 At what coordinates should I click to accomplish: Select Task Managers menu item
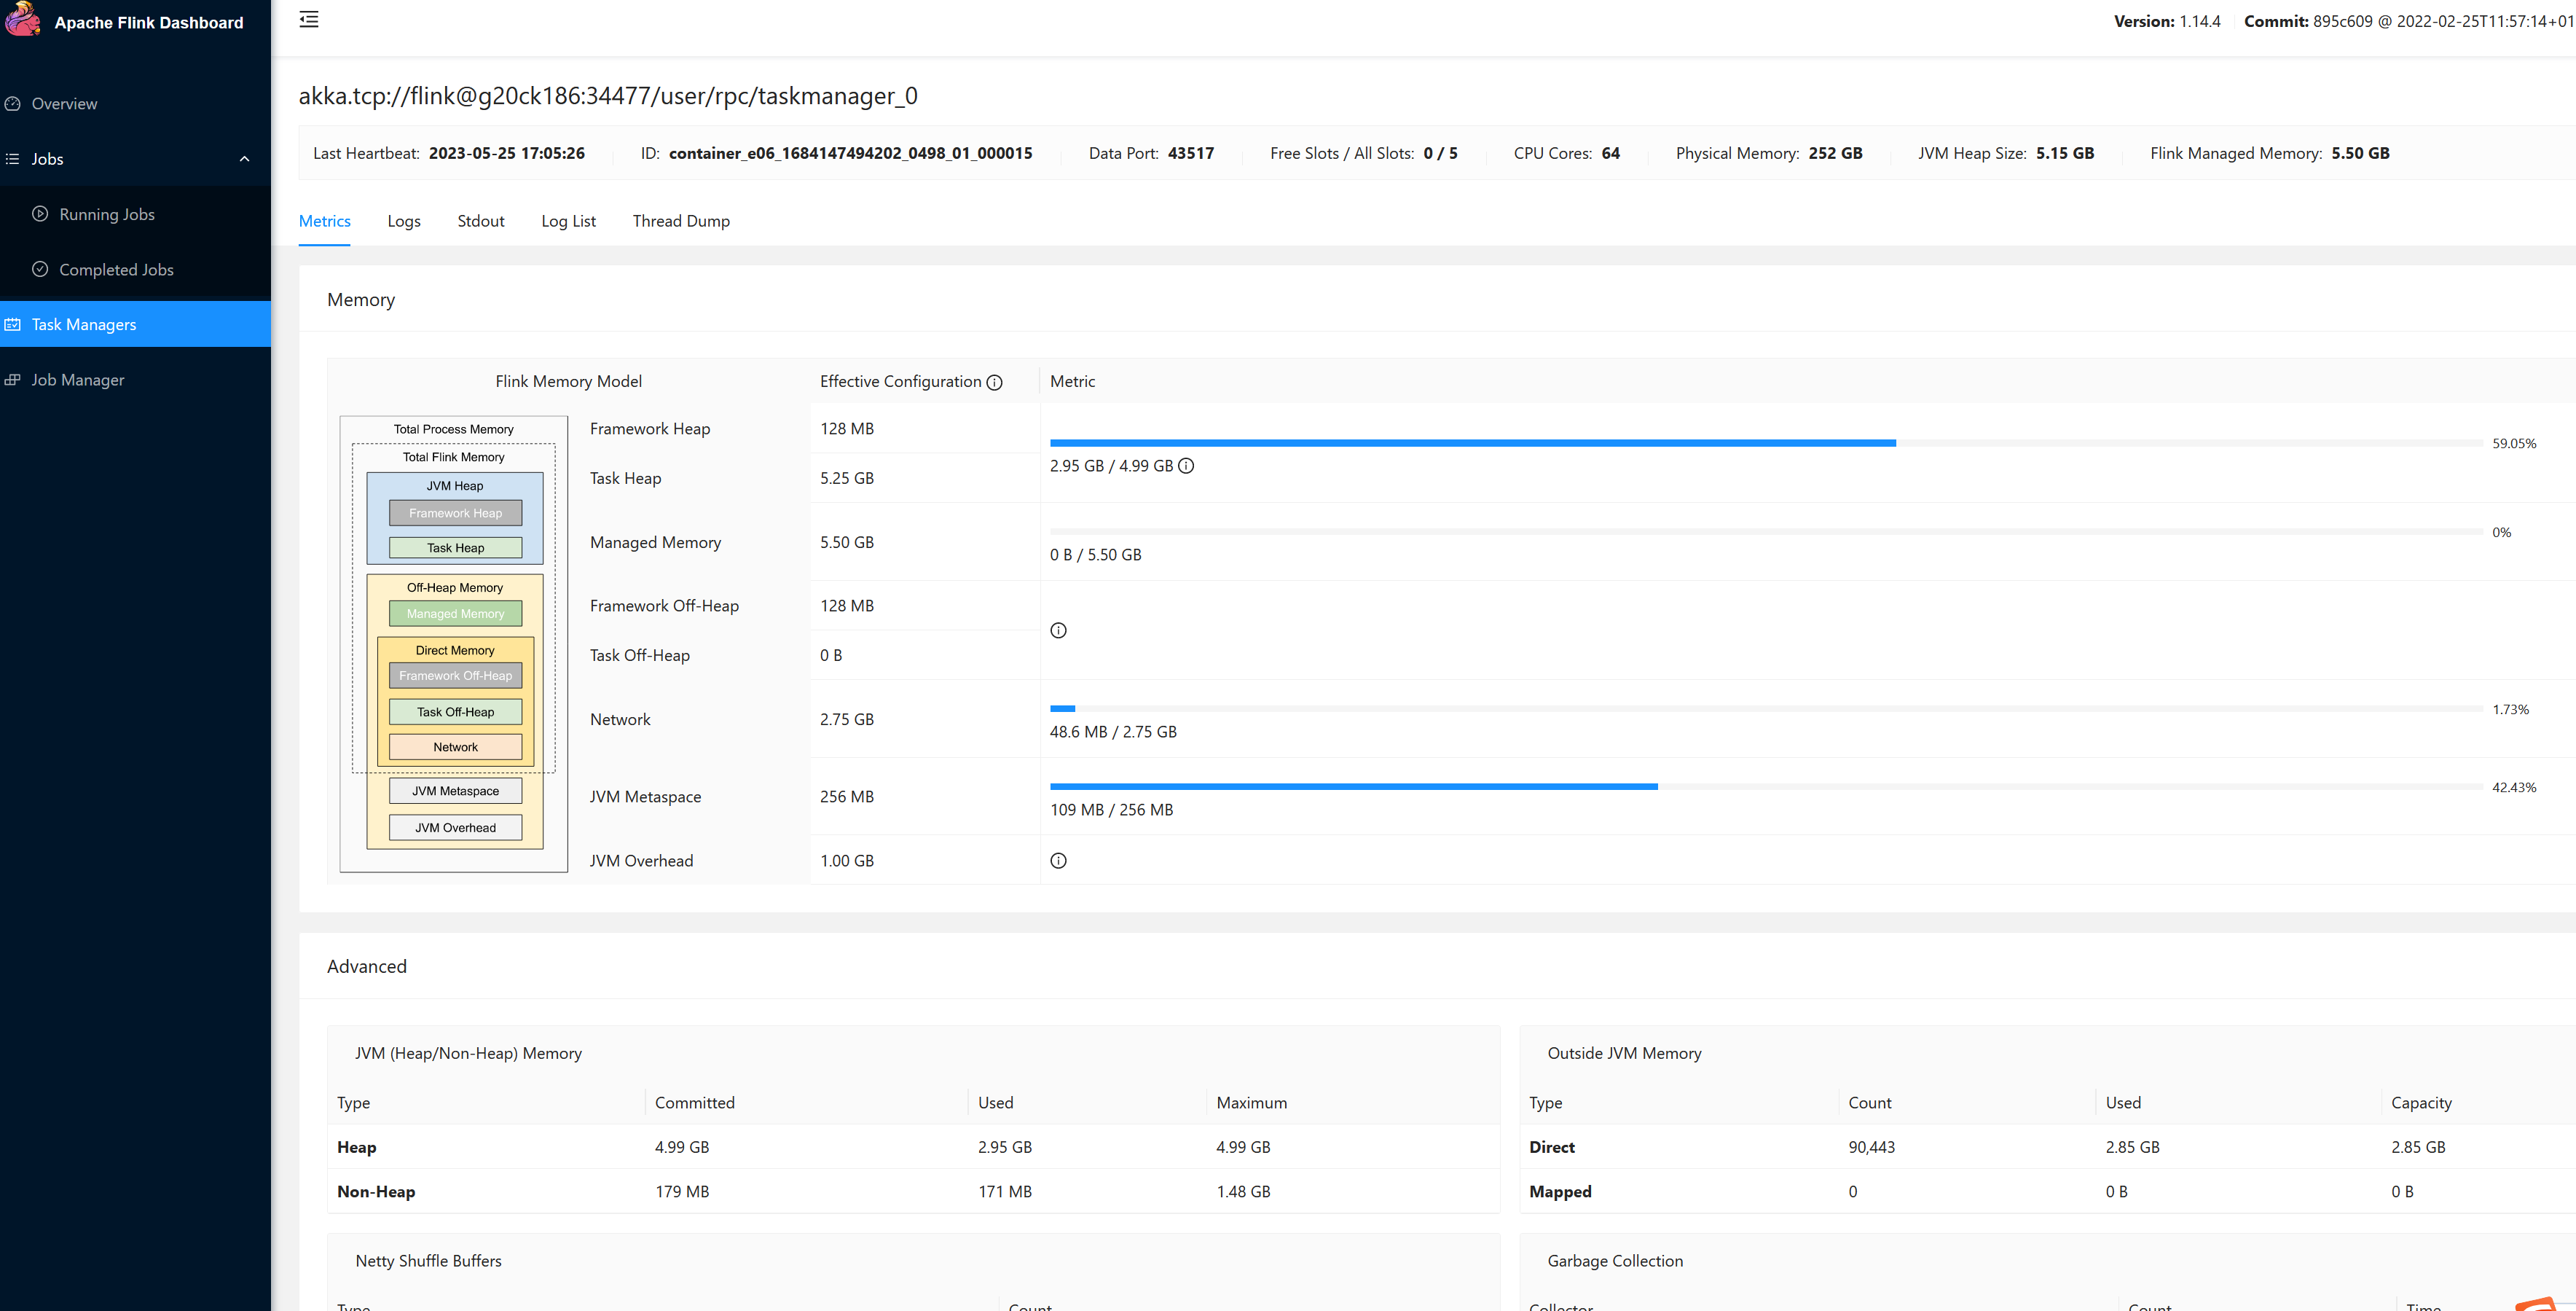(84, 325)
